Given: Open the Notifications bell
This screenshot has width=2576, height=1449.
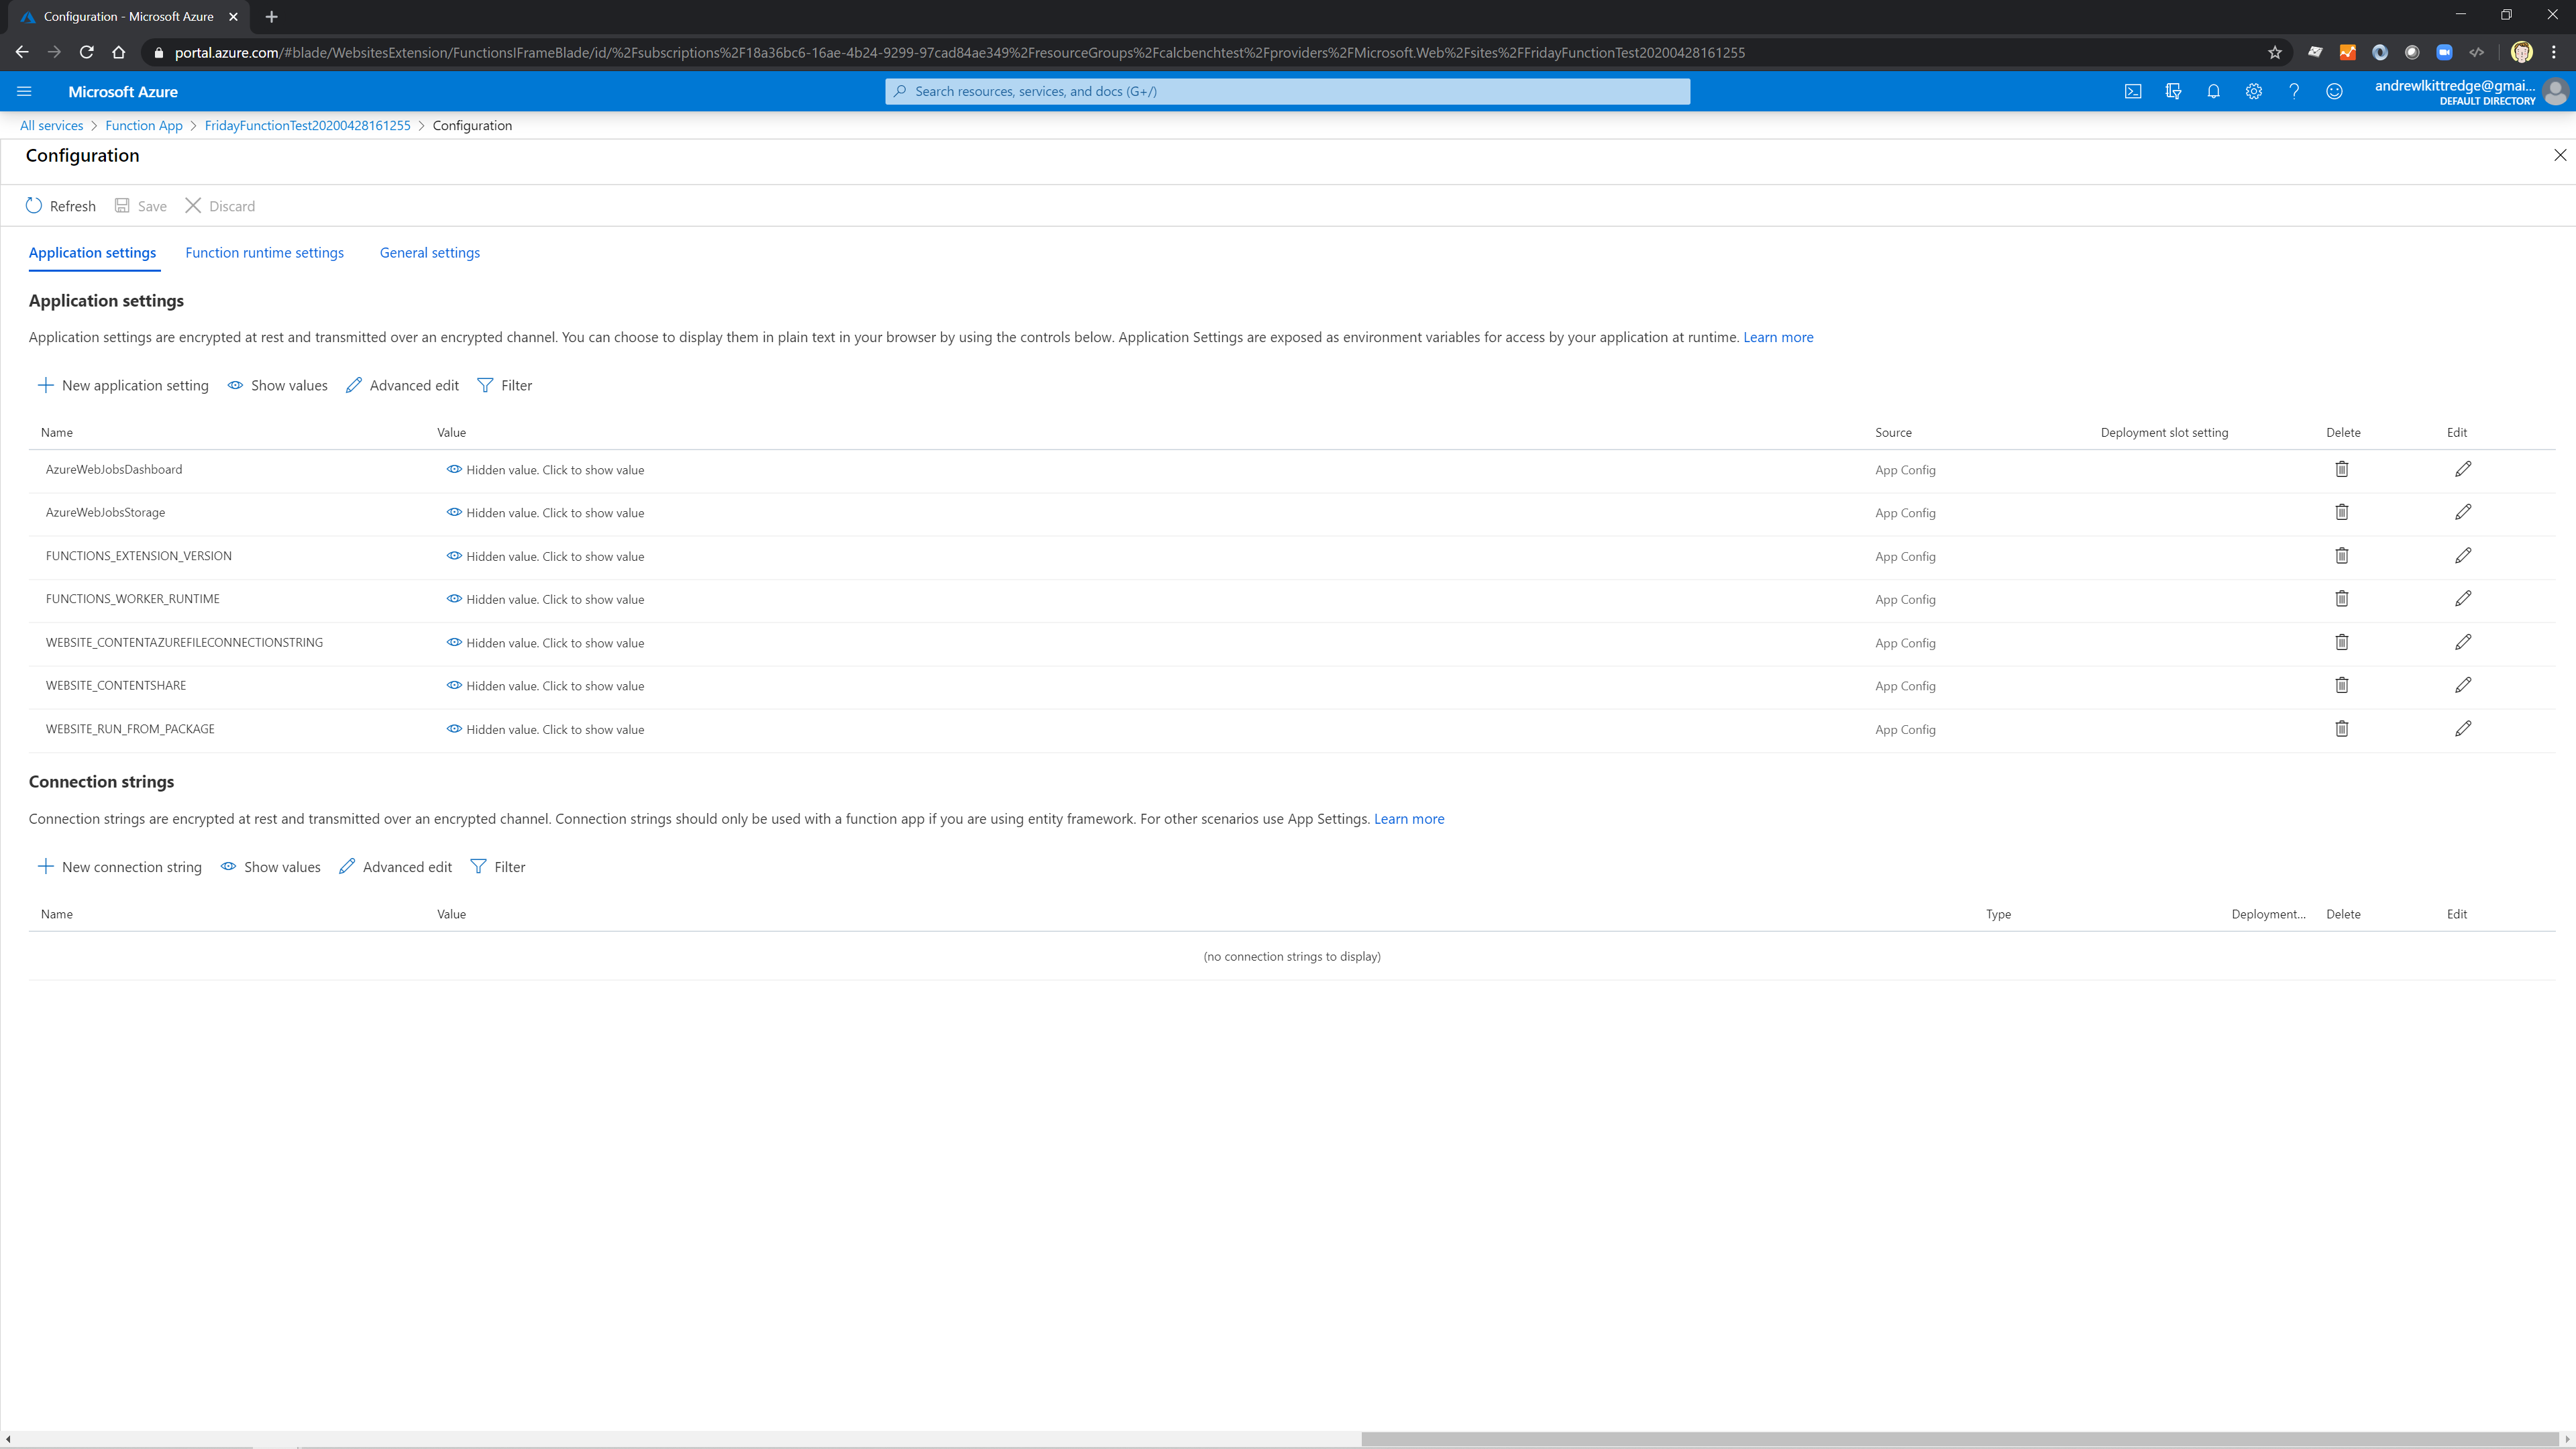Looking at the screenshot, I should coord(2212,91).
